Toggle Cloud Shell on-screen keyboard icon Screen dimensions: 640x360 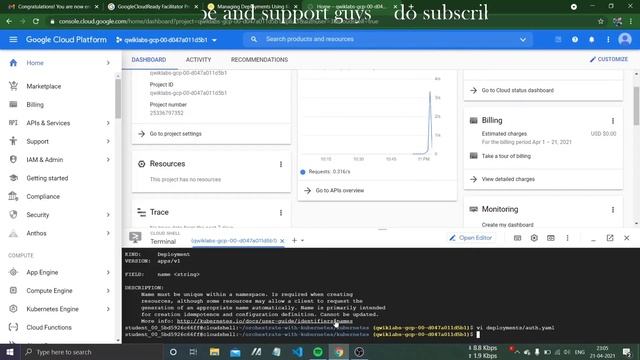point(517,238)
